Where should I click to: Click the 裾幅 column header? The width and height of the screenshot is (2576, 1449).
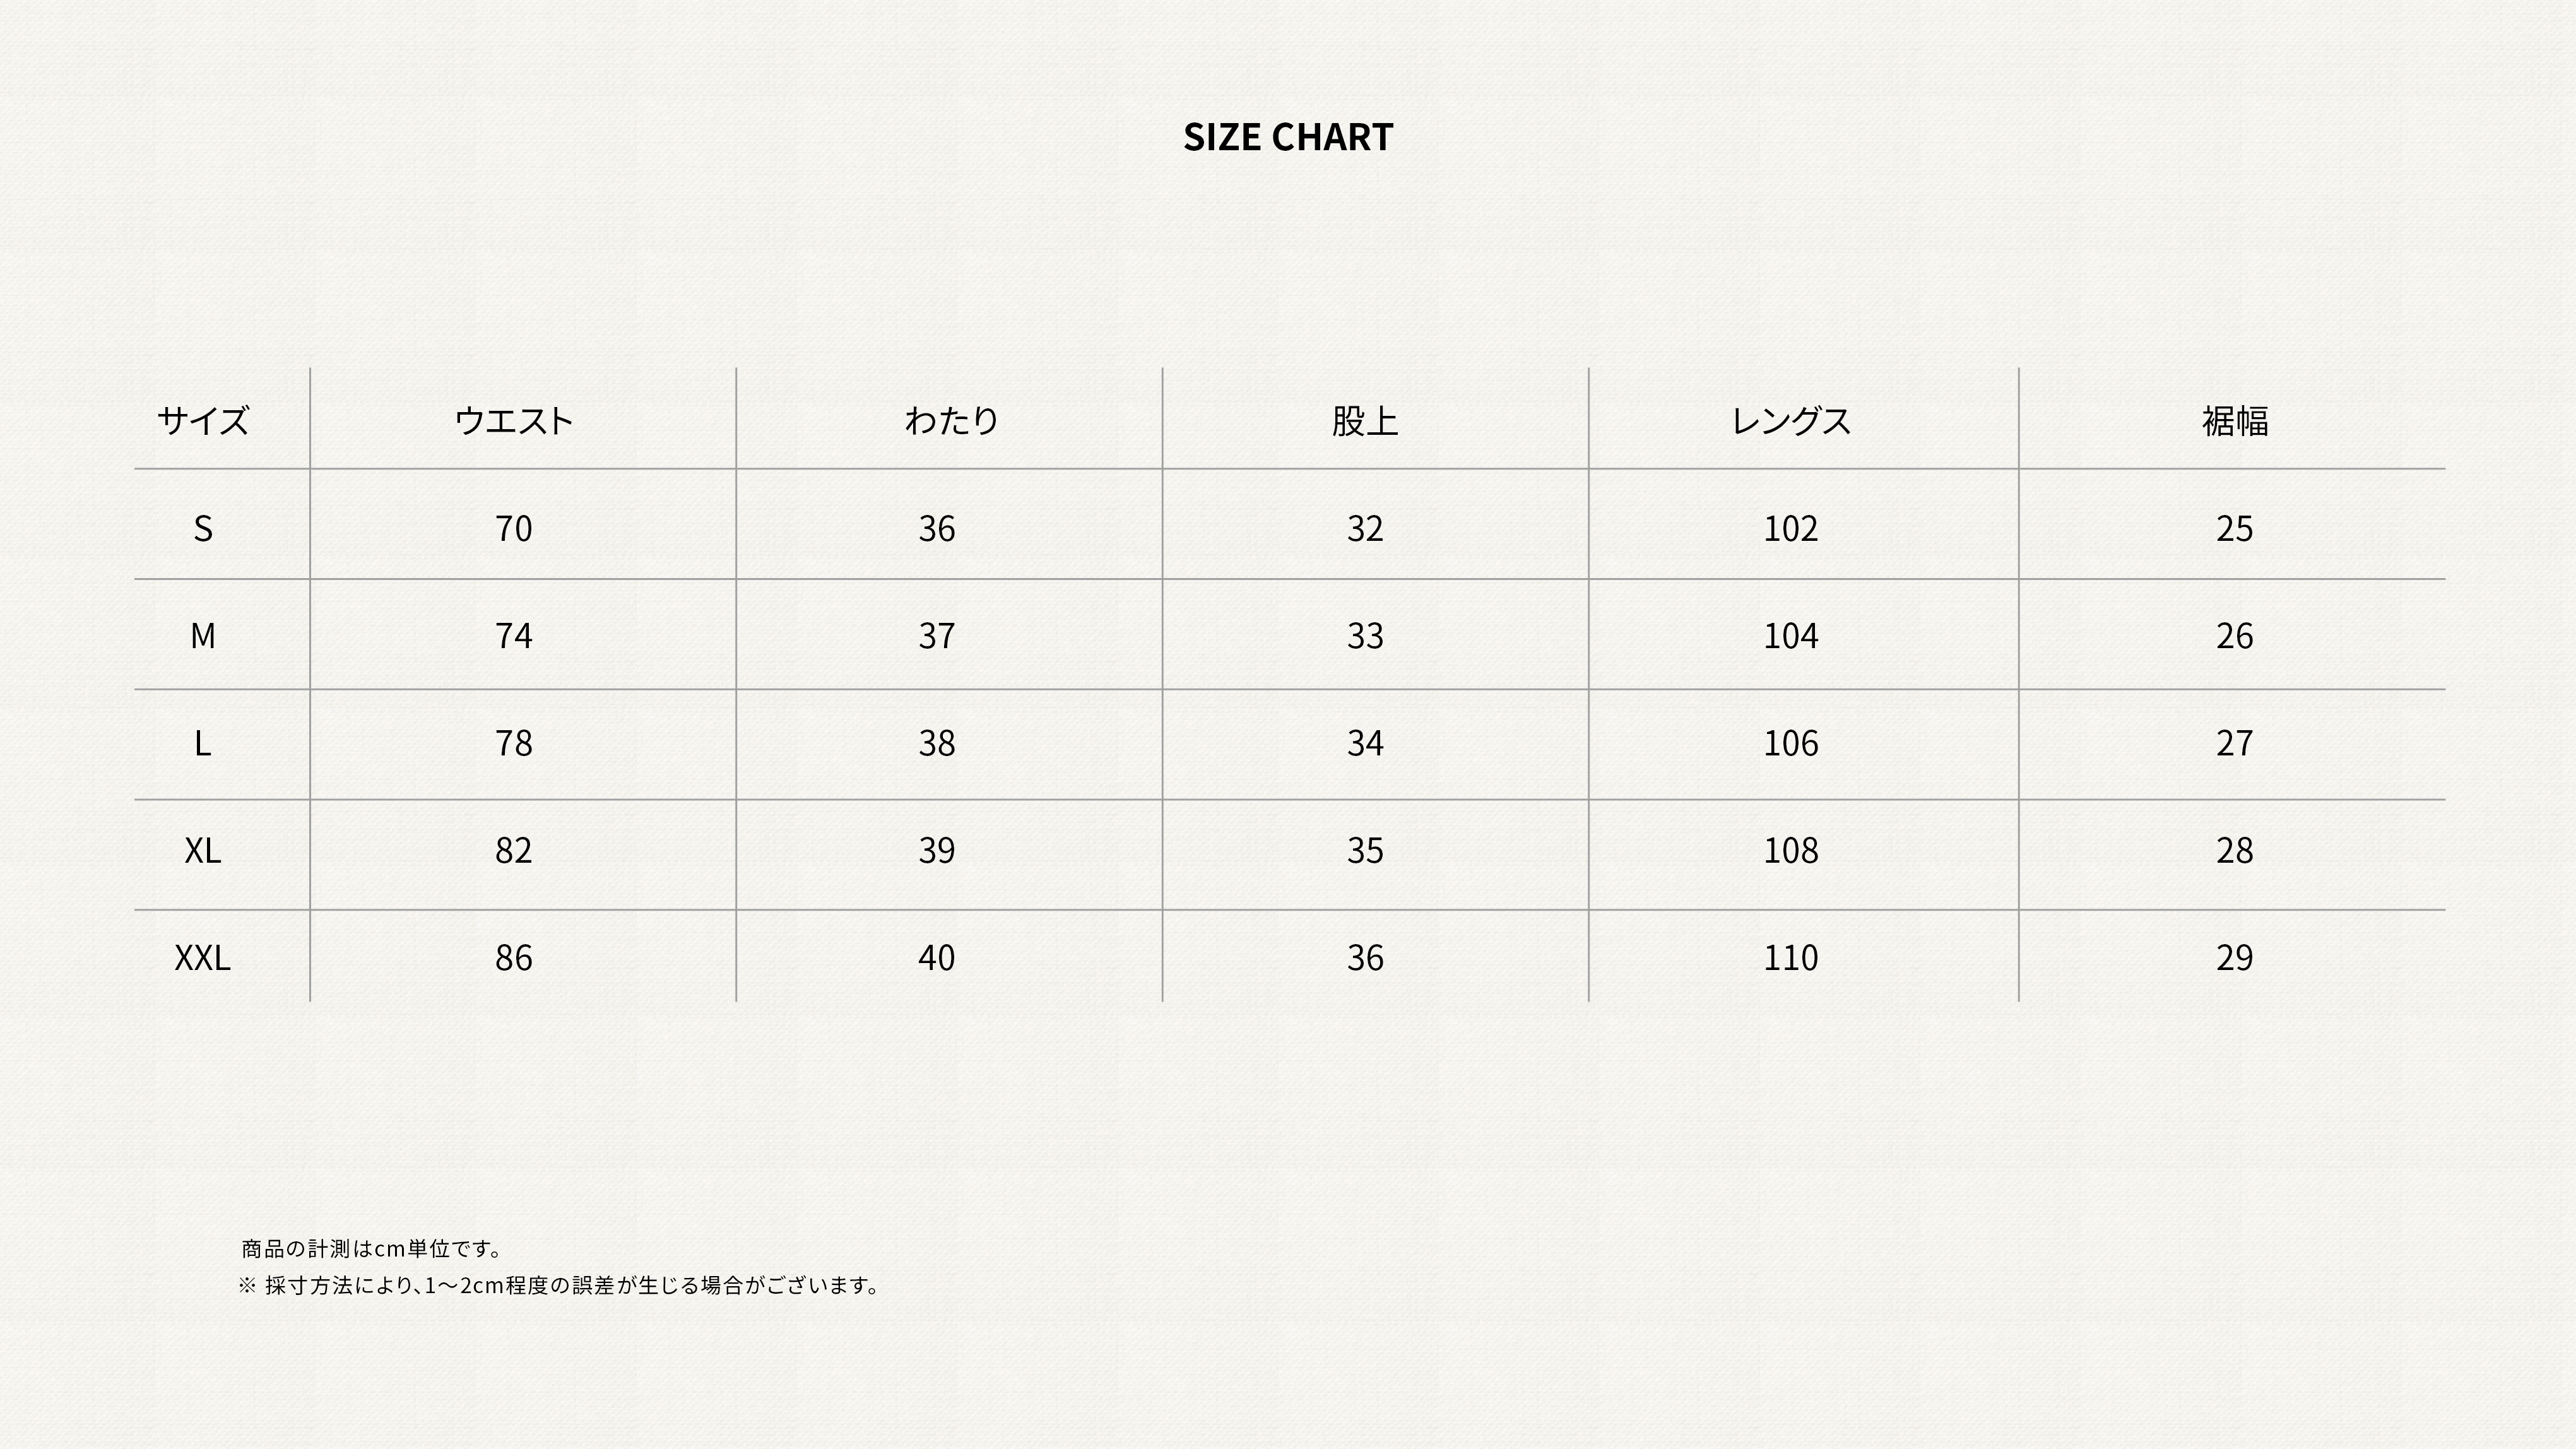[x=2234, y=421]
